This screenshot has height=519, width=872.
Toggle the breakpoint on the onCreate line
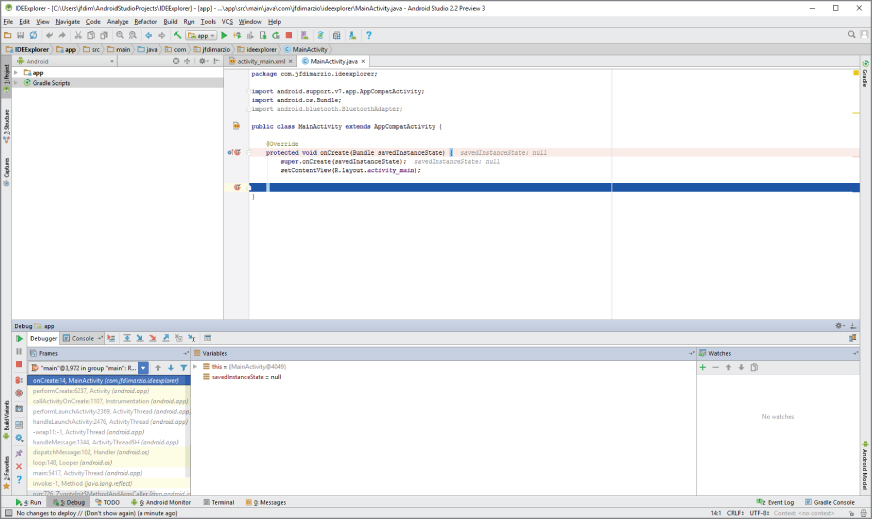237,153
